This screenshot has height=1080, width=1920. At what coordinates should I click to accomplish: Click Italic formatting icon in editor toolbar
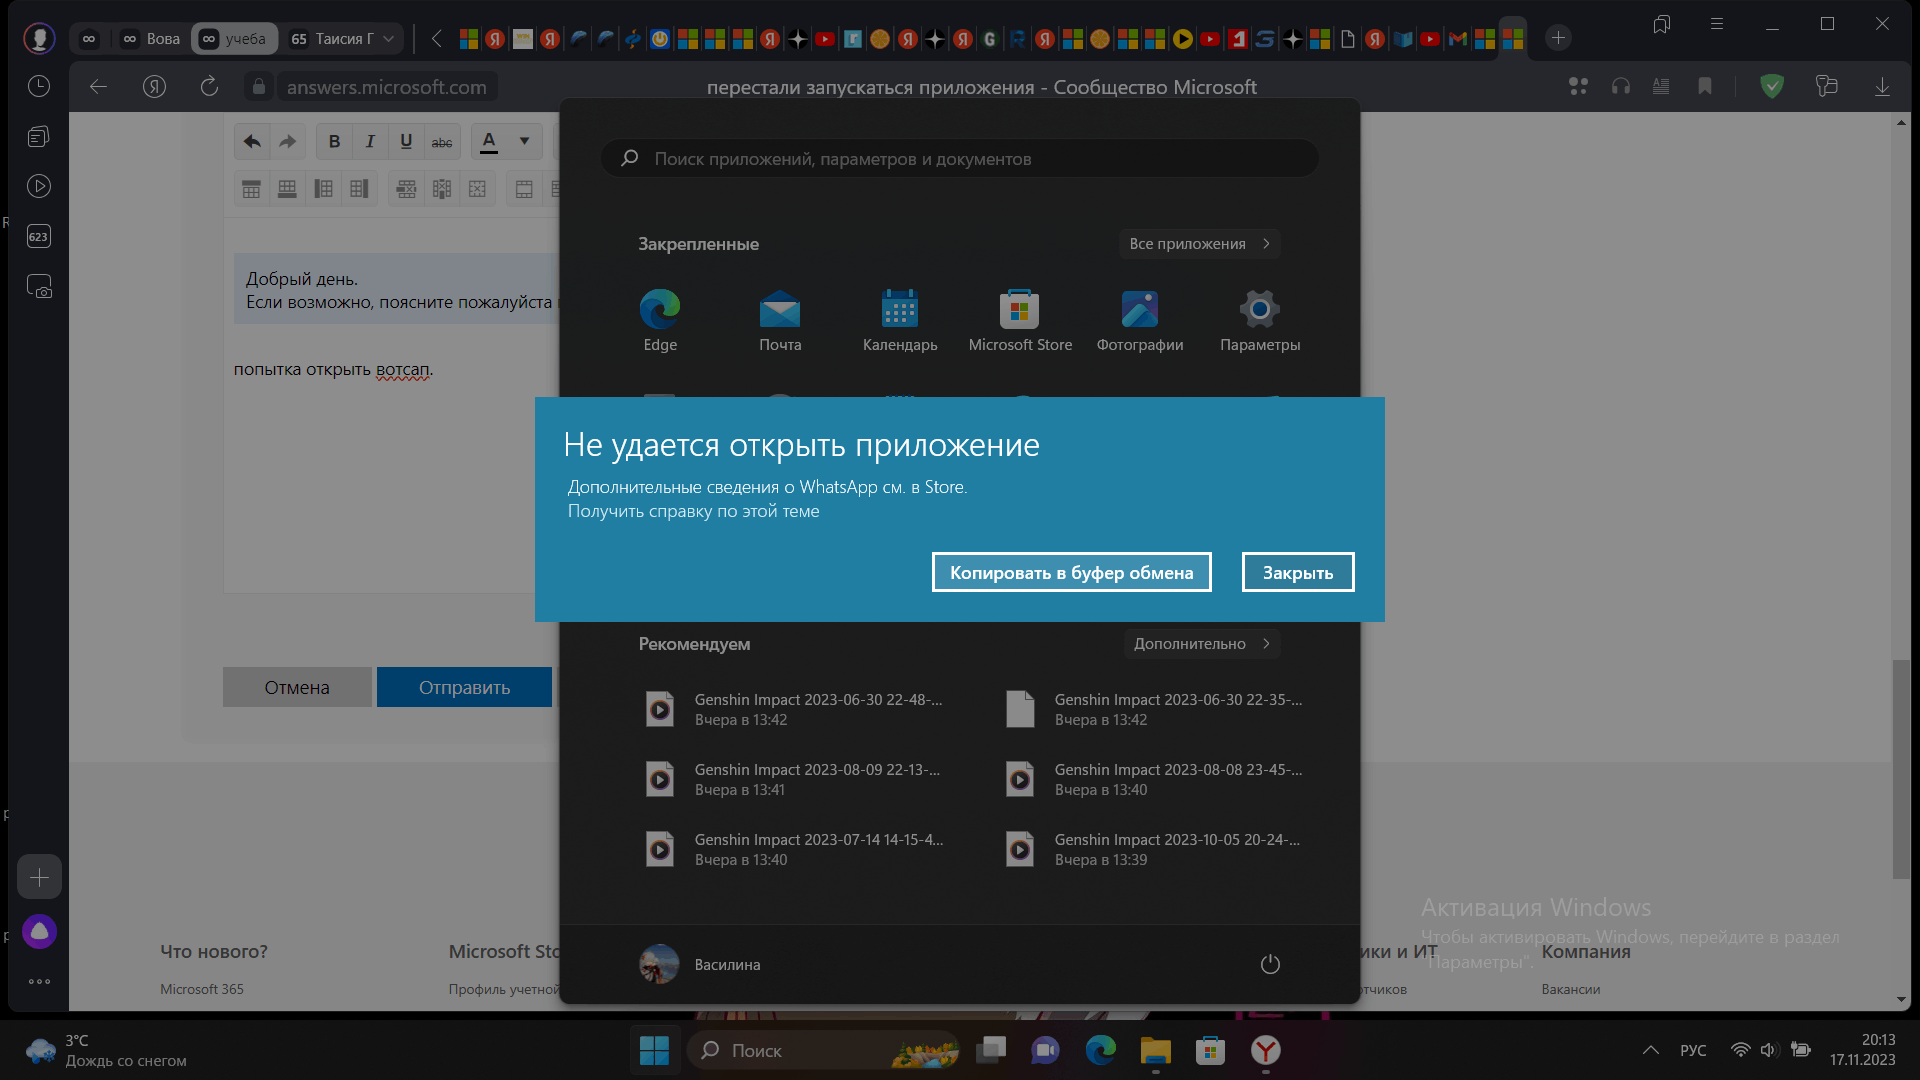[369, 141]
